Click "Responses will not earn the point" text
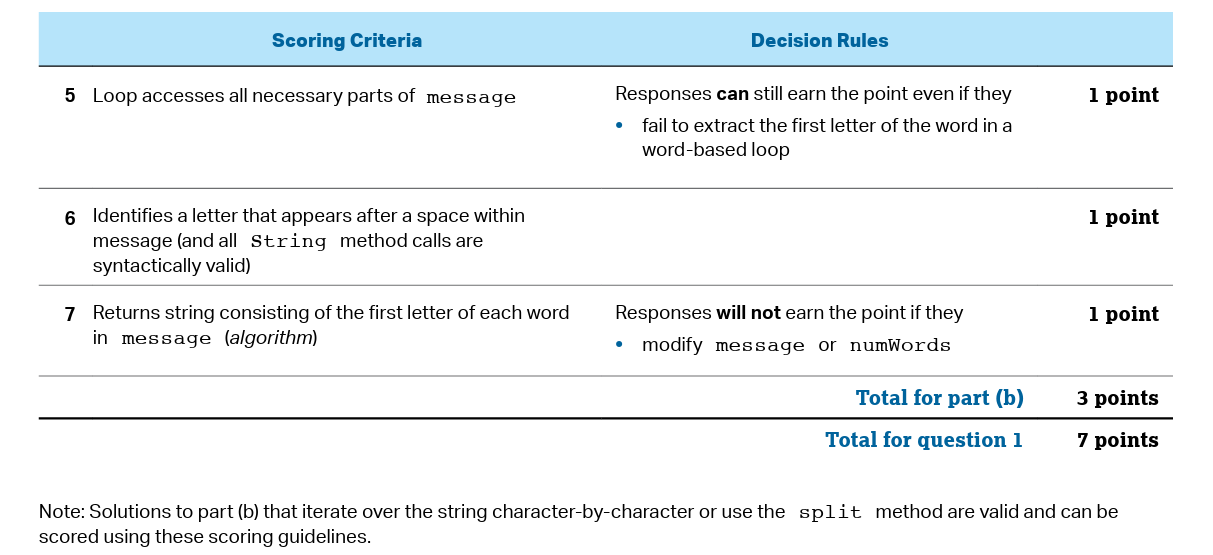The height and width of the screenshot is (555, 1213). 788,313
